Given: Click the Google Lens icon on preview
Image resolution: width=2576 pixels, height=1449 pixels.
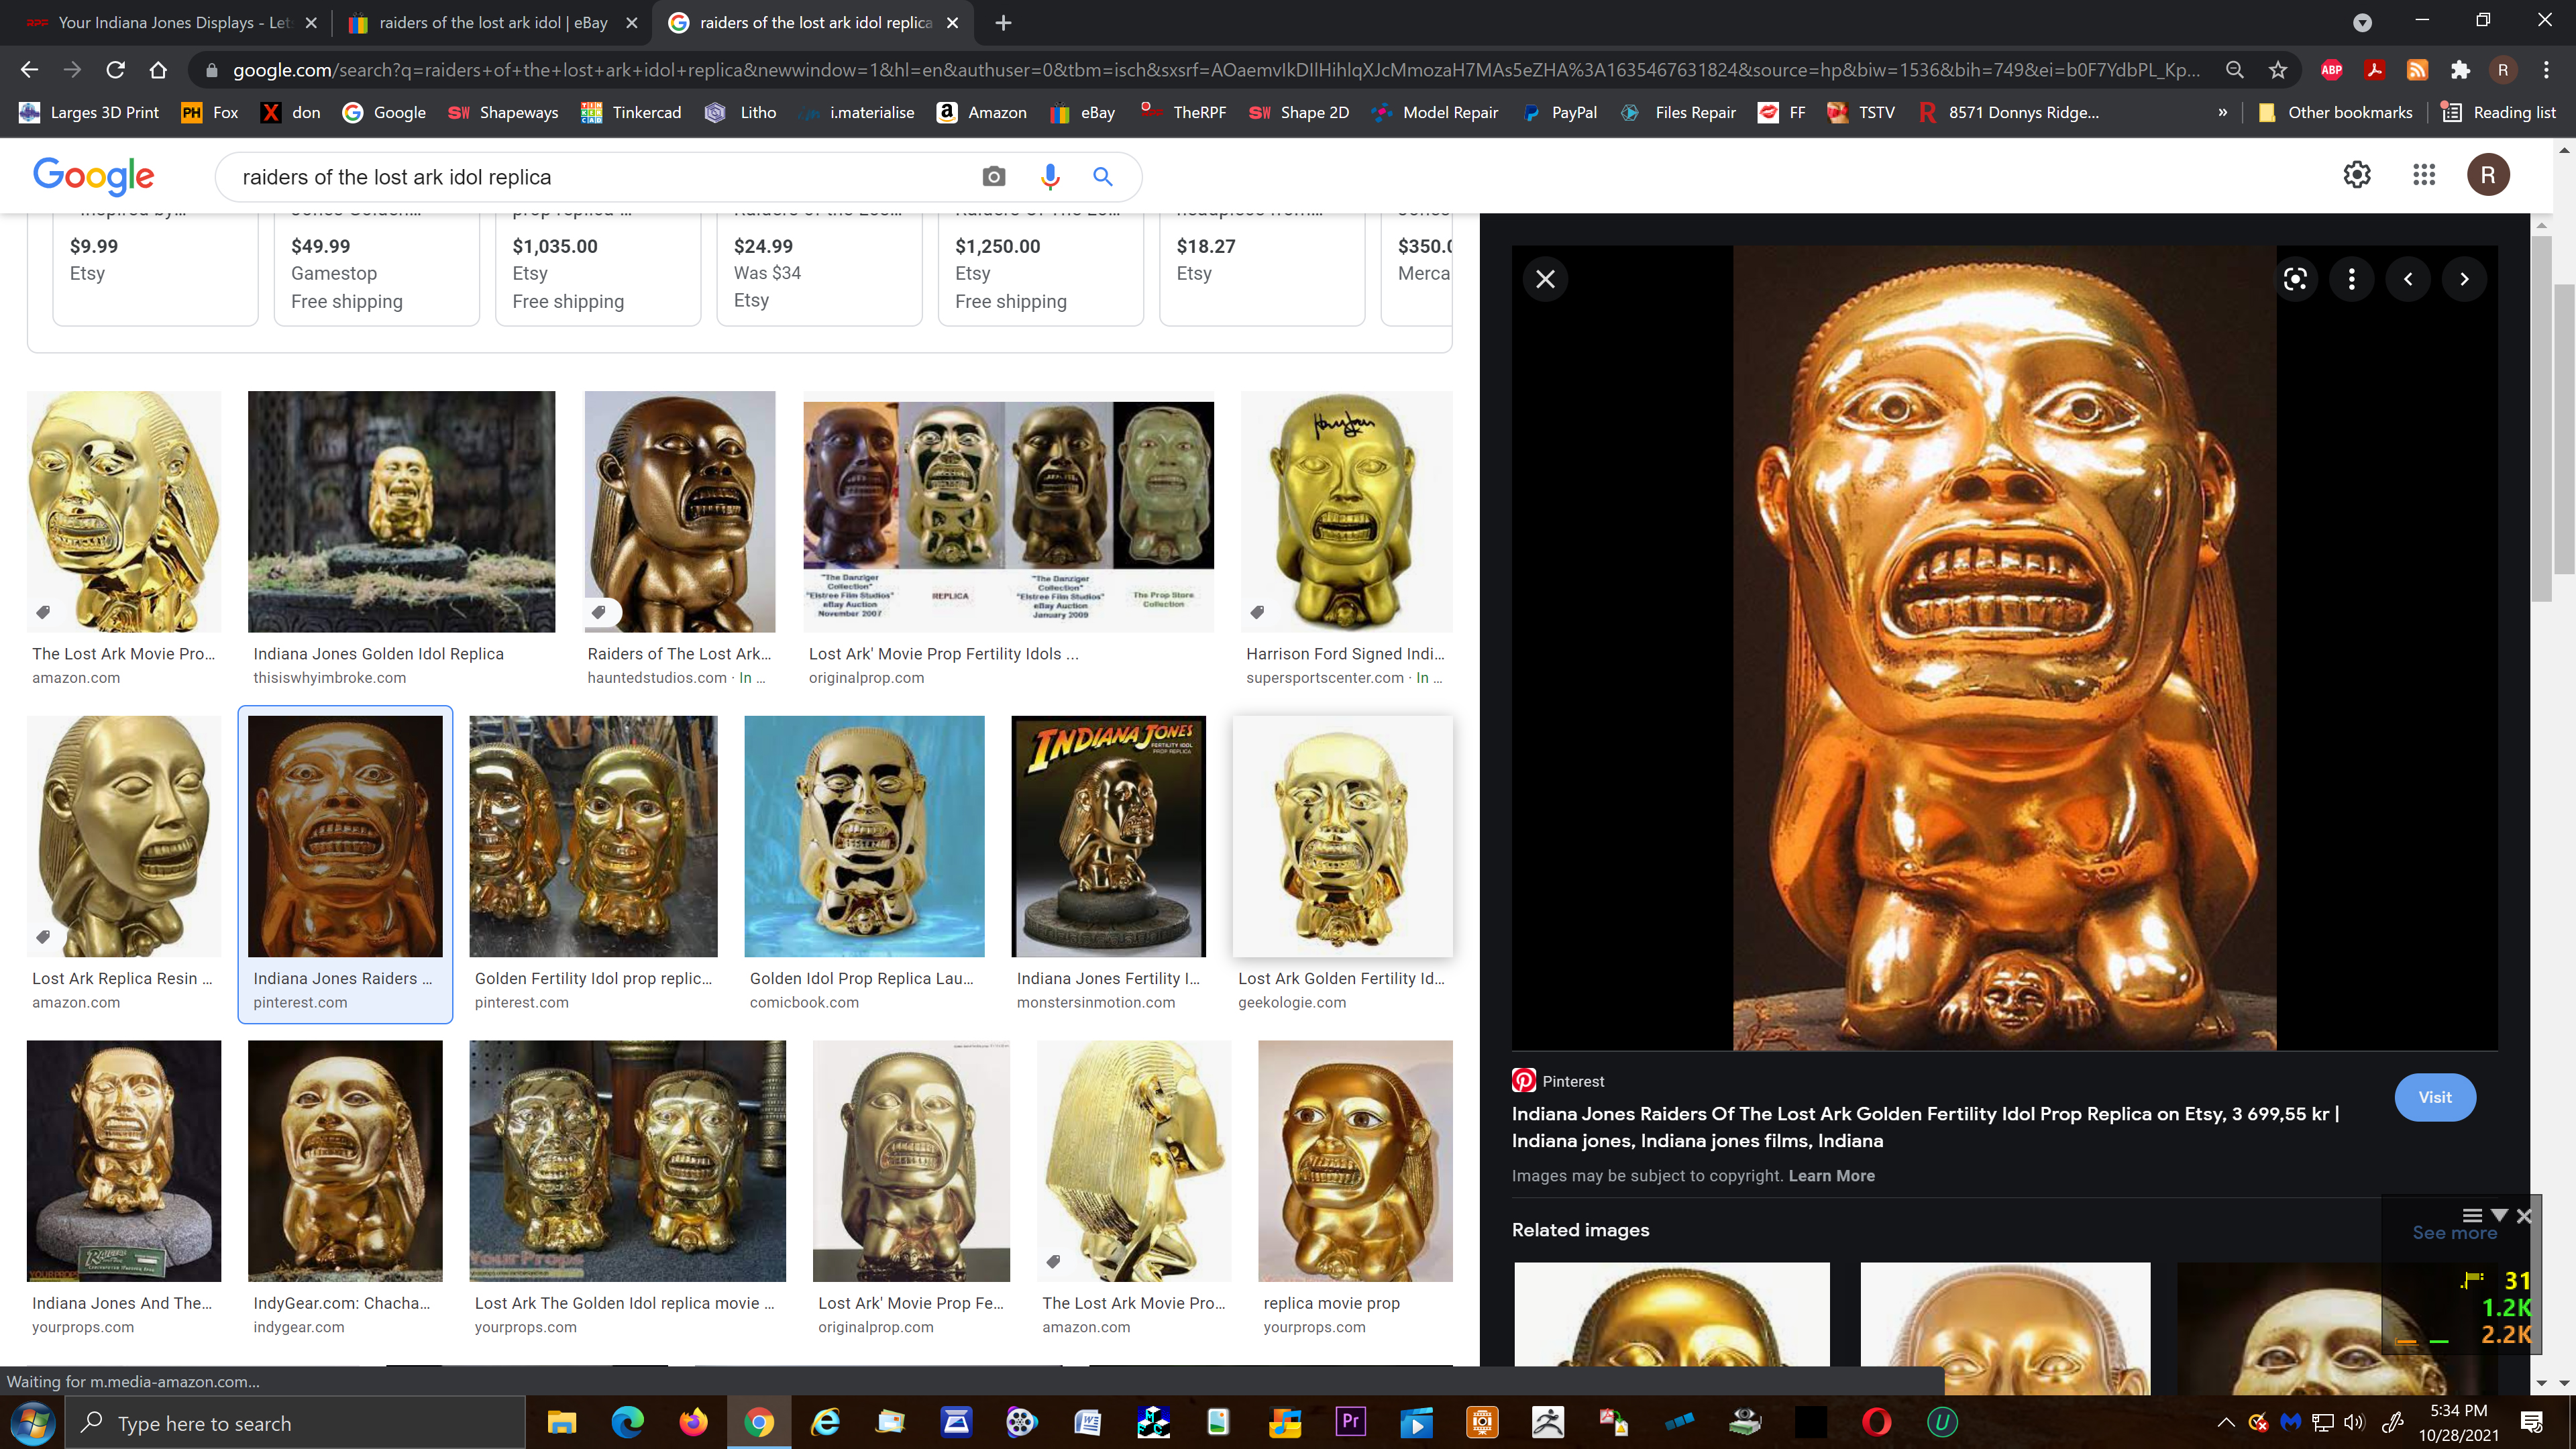Looking at the screenshot, I should click(x=2296, y=279).
